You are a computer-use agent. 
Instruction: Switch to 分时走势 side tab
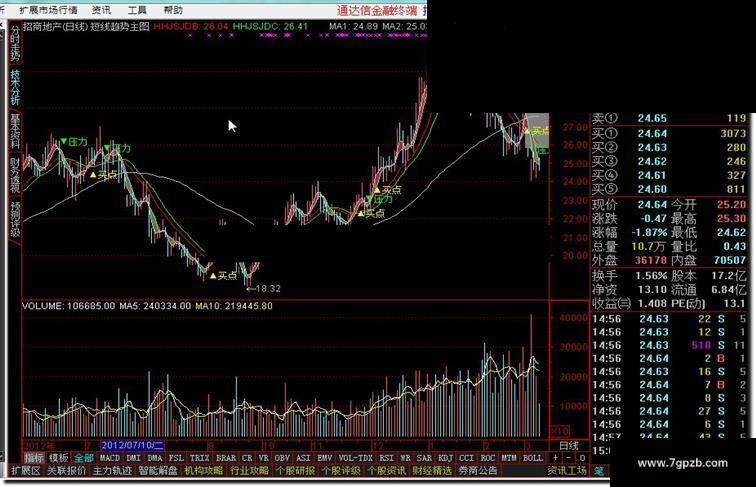coord(15,43)
